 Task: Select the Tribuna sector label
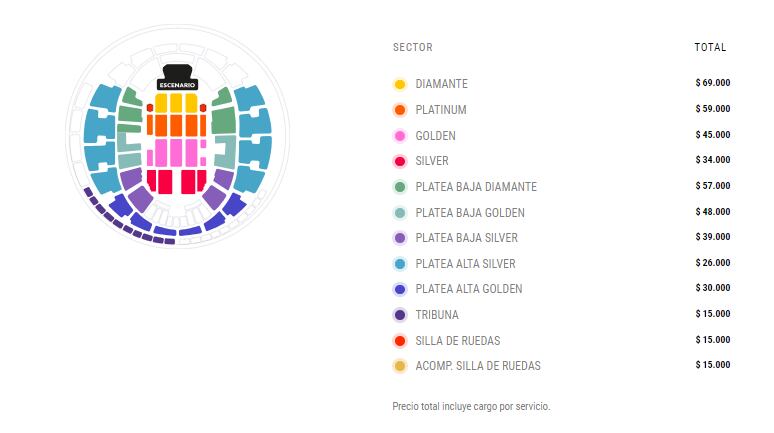439,315
